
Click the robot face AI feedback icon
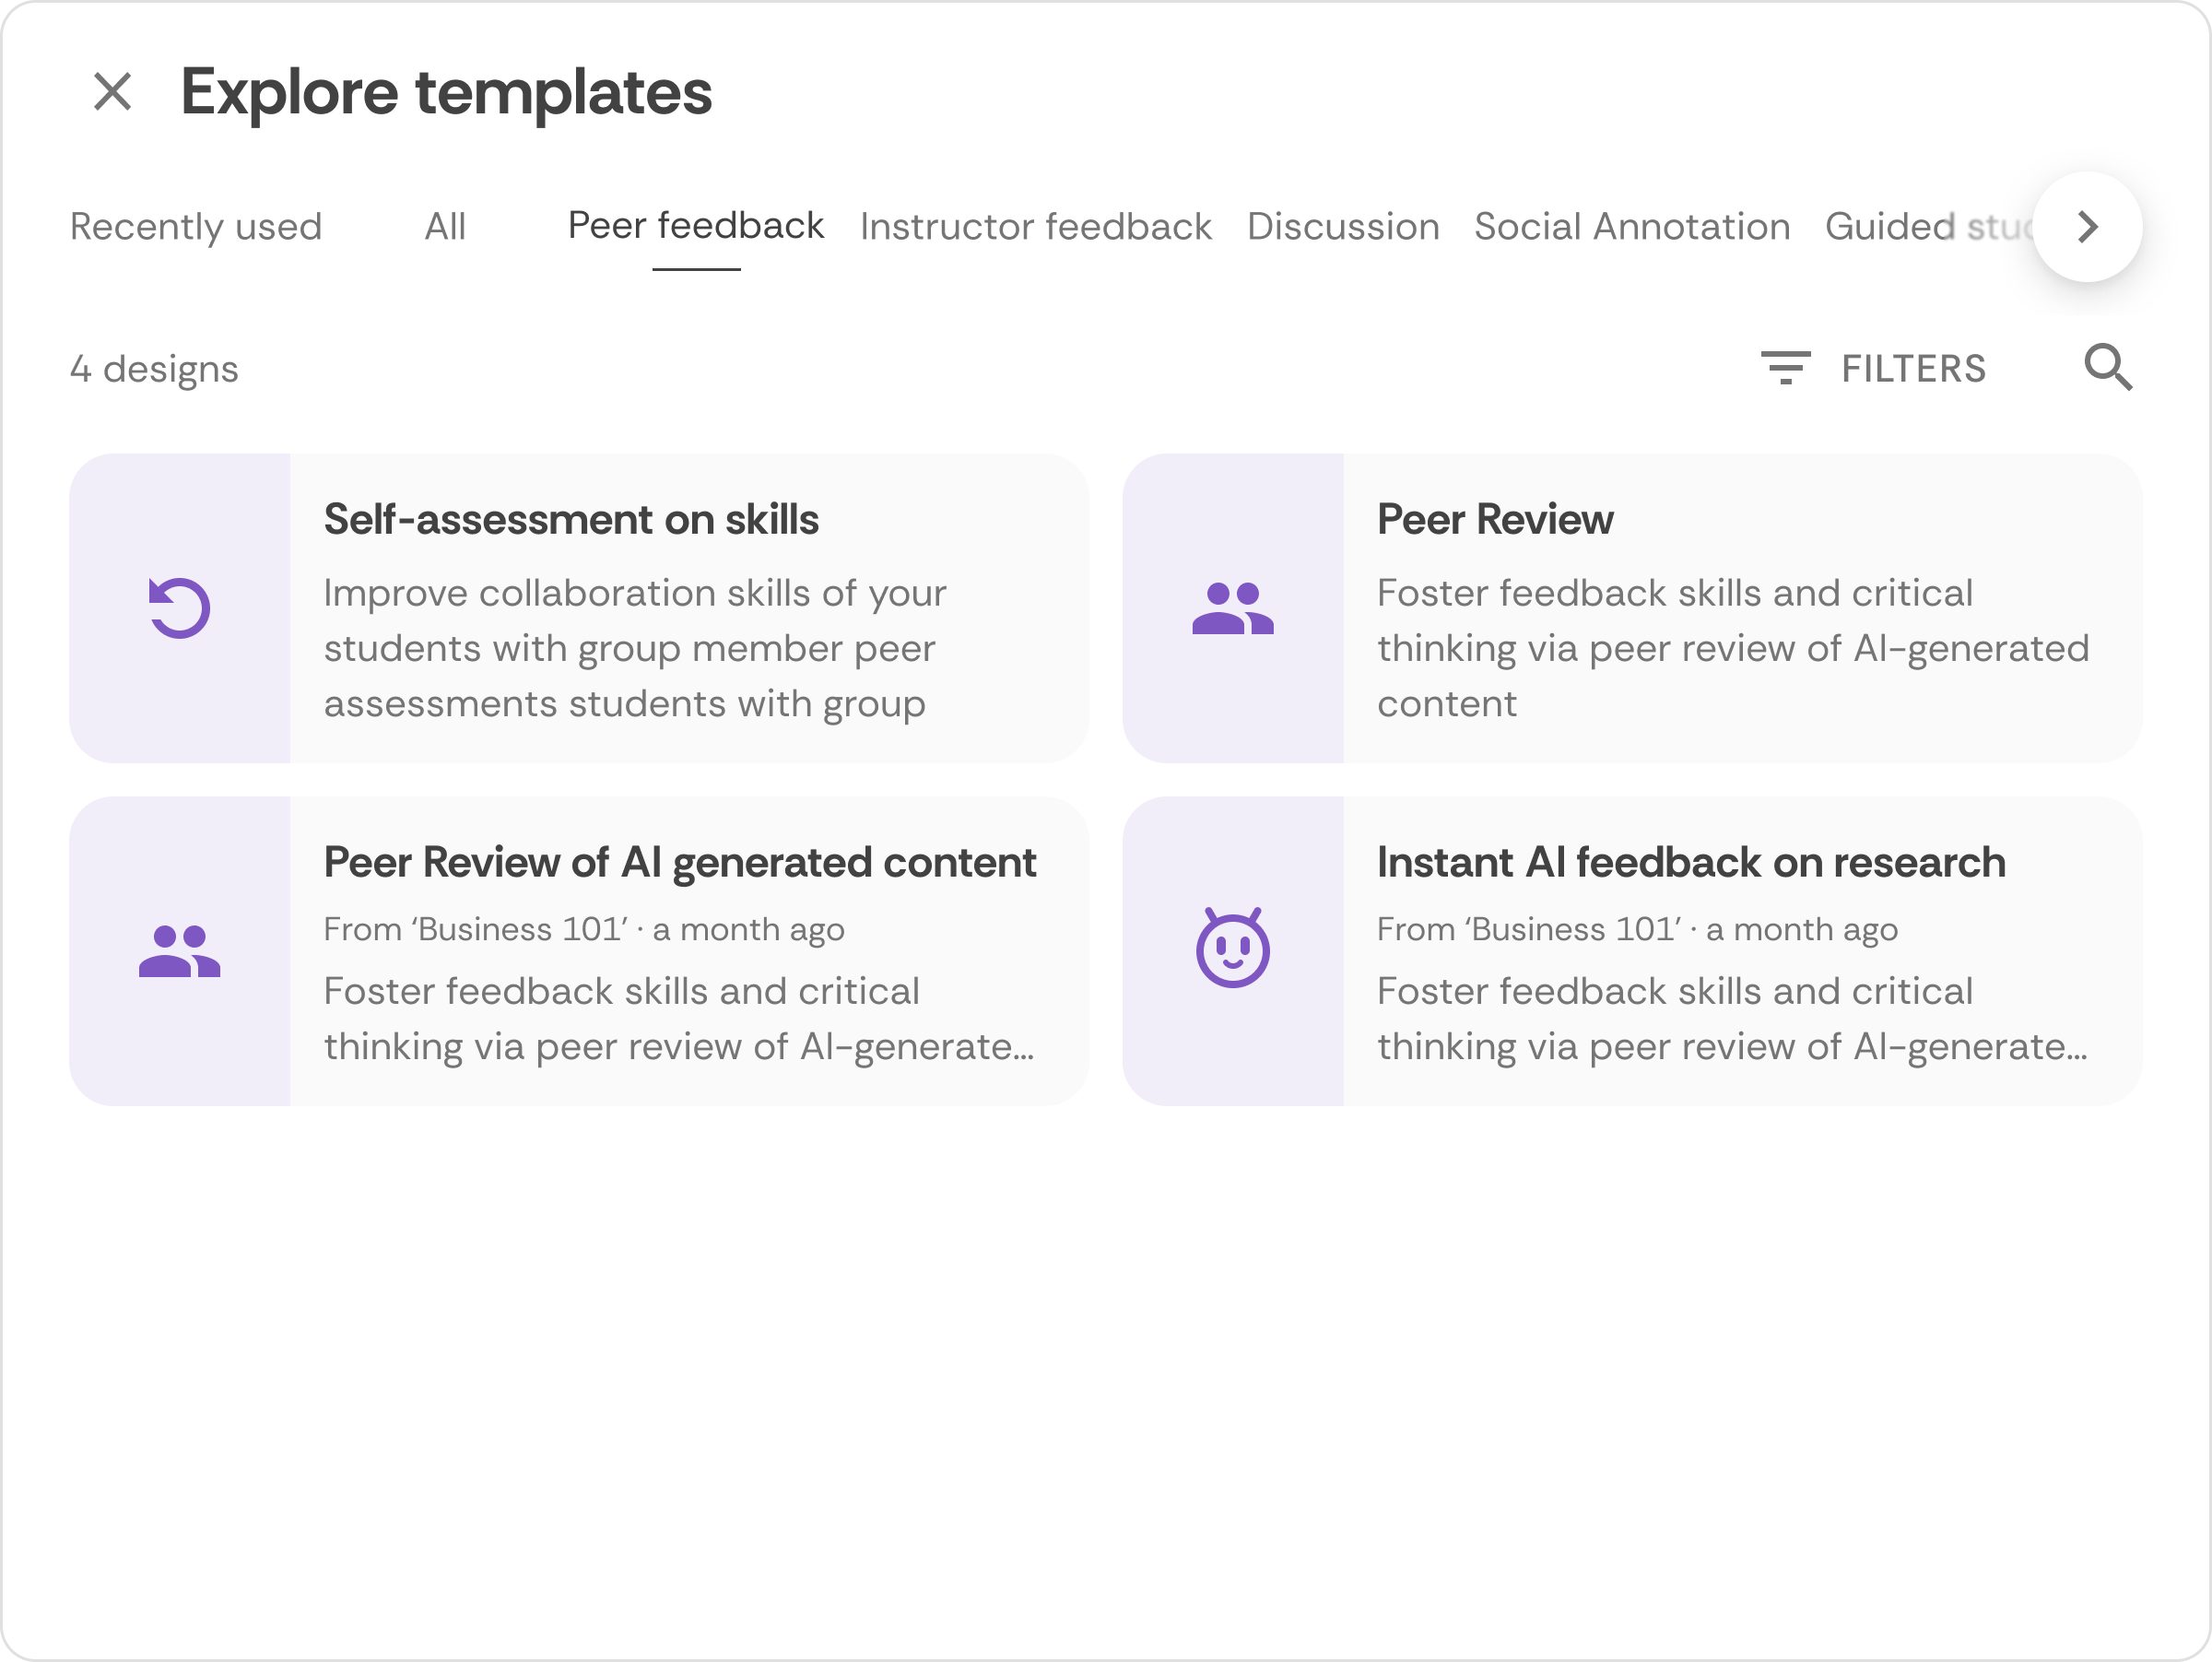point(1232,948)
